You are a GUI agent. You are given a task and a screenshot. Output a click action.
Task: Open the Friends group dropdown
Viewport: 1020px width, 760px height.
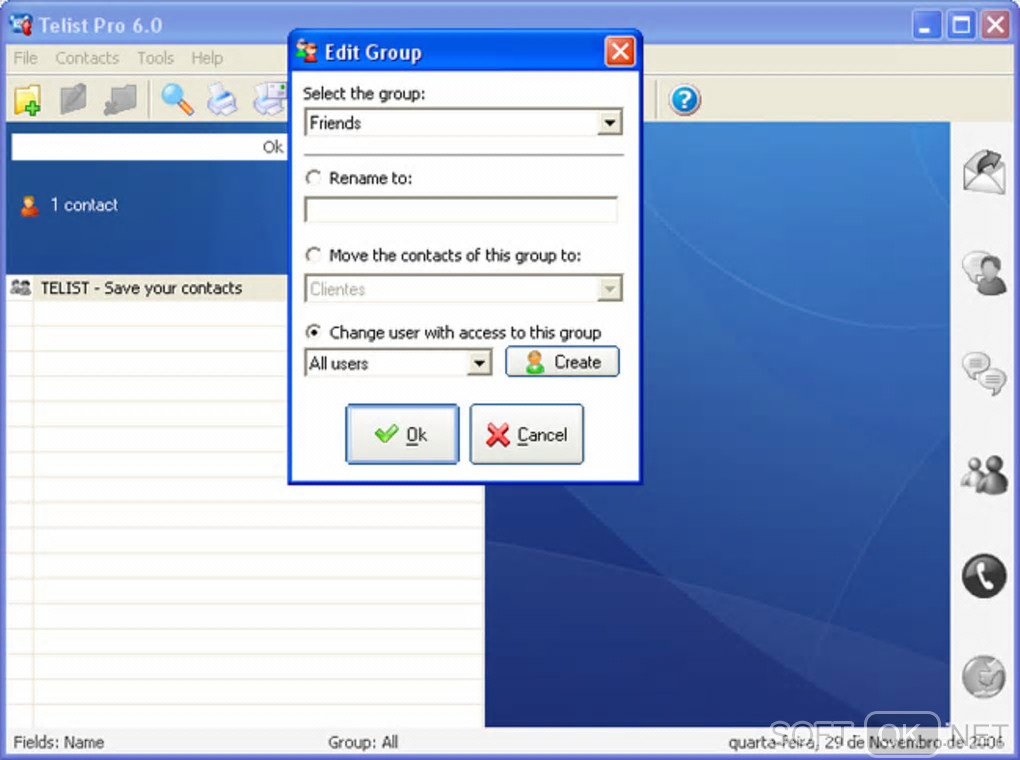pyautogui.click(x=610, y=122)
